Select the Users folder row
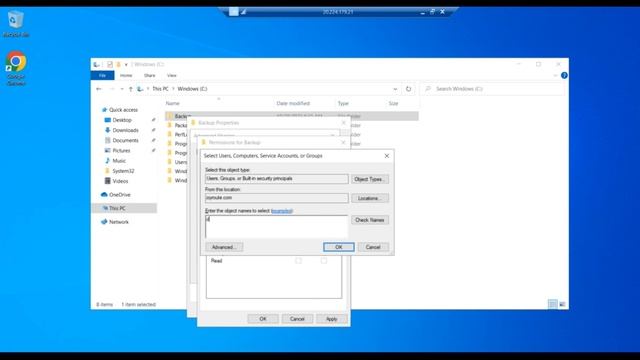The width and height of the screenshot is (640, 360). point(177,162)
